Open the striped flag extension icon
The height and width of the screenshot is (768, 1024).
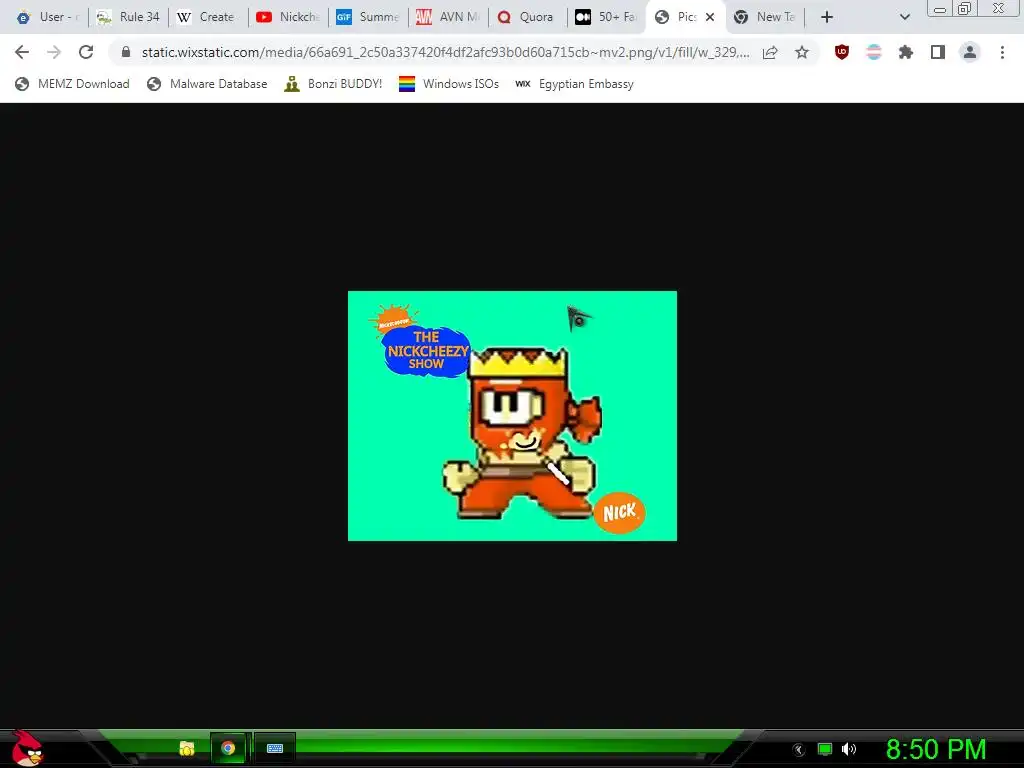pos(874,52)
